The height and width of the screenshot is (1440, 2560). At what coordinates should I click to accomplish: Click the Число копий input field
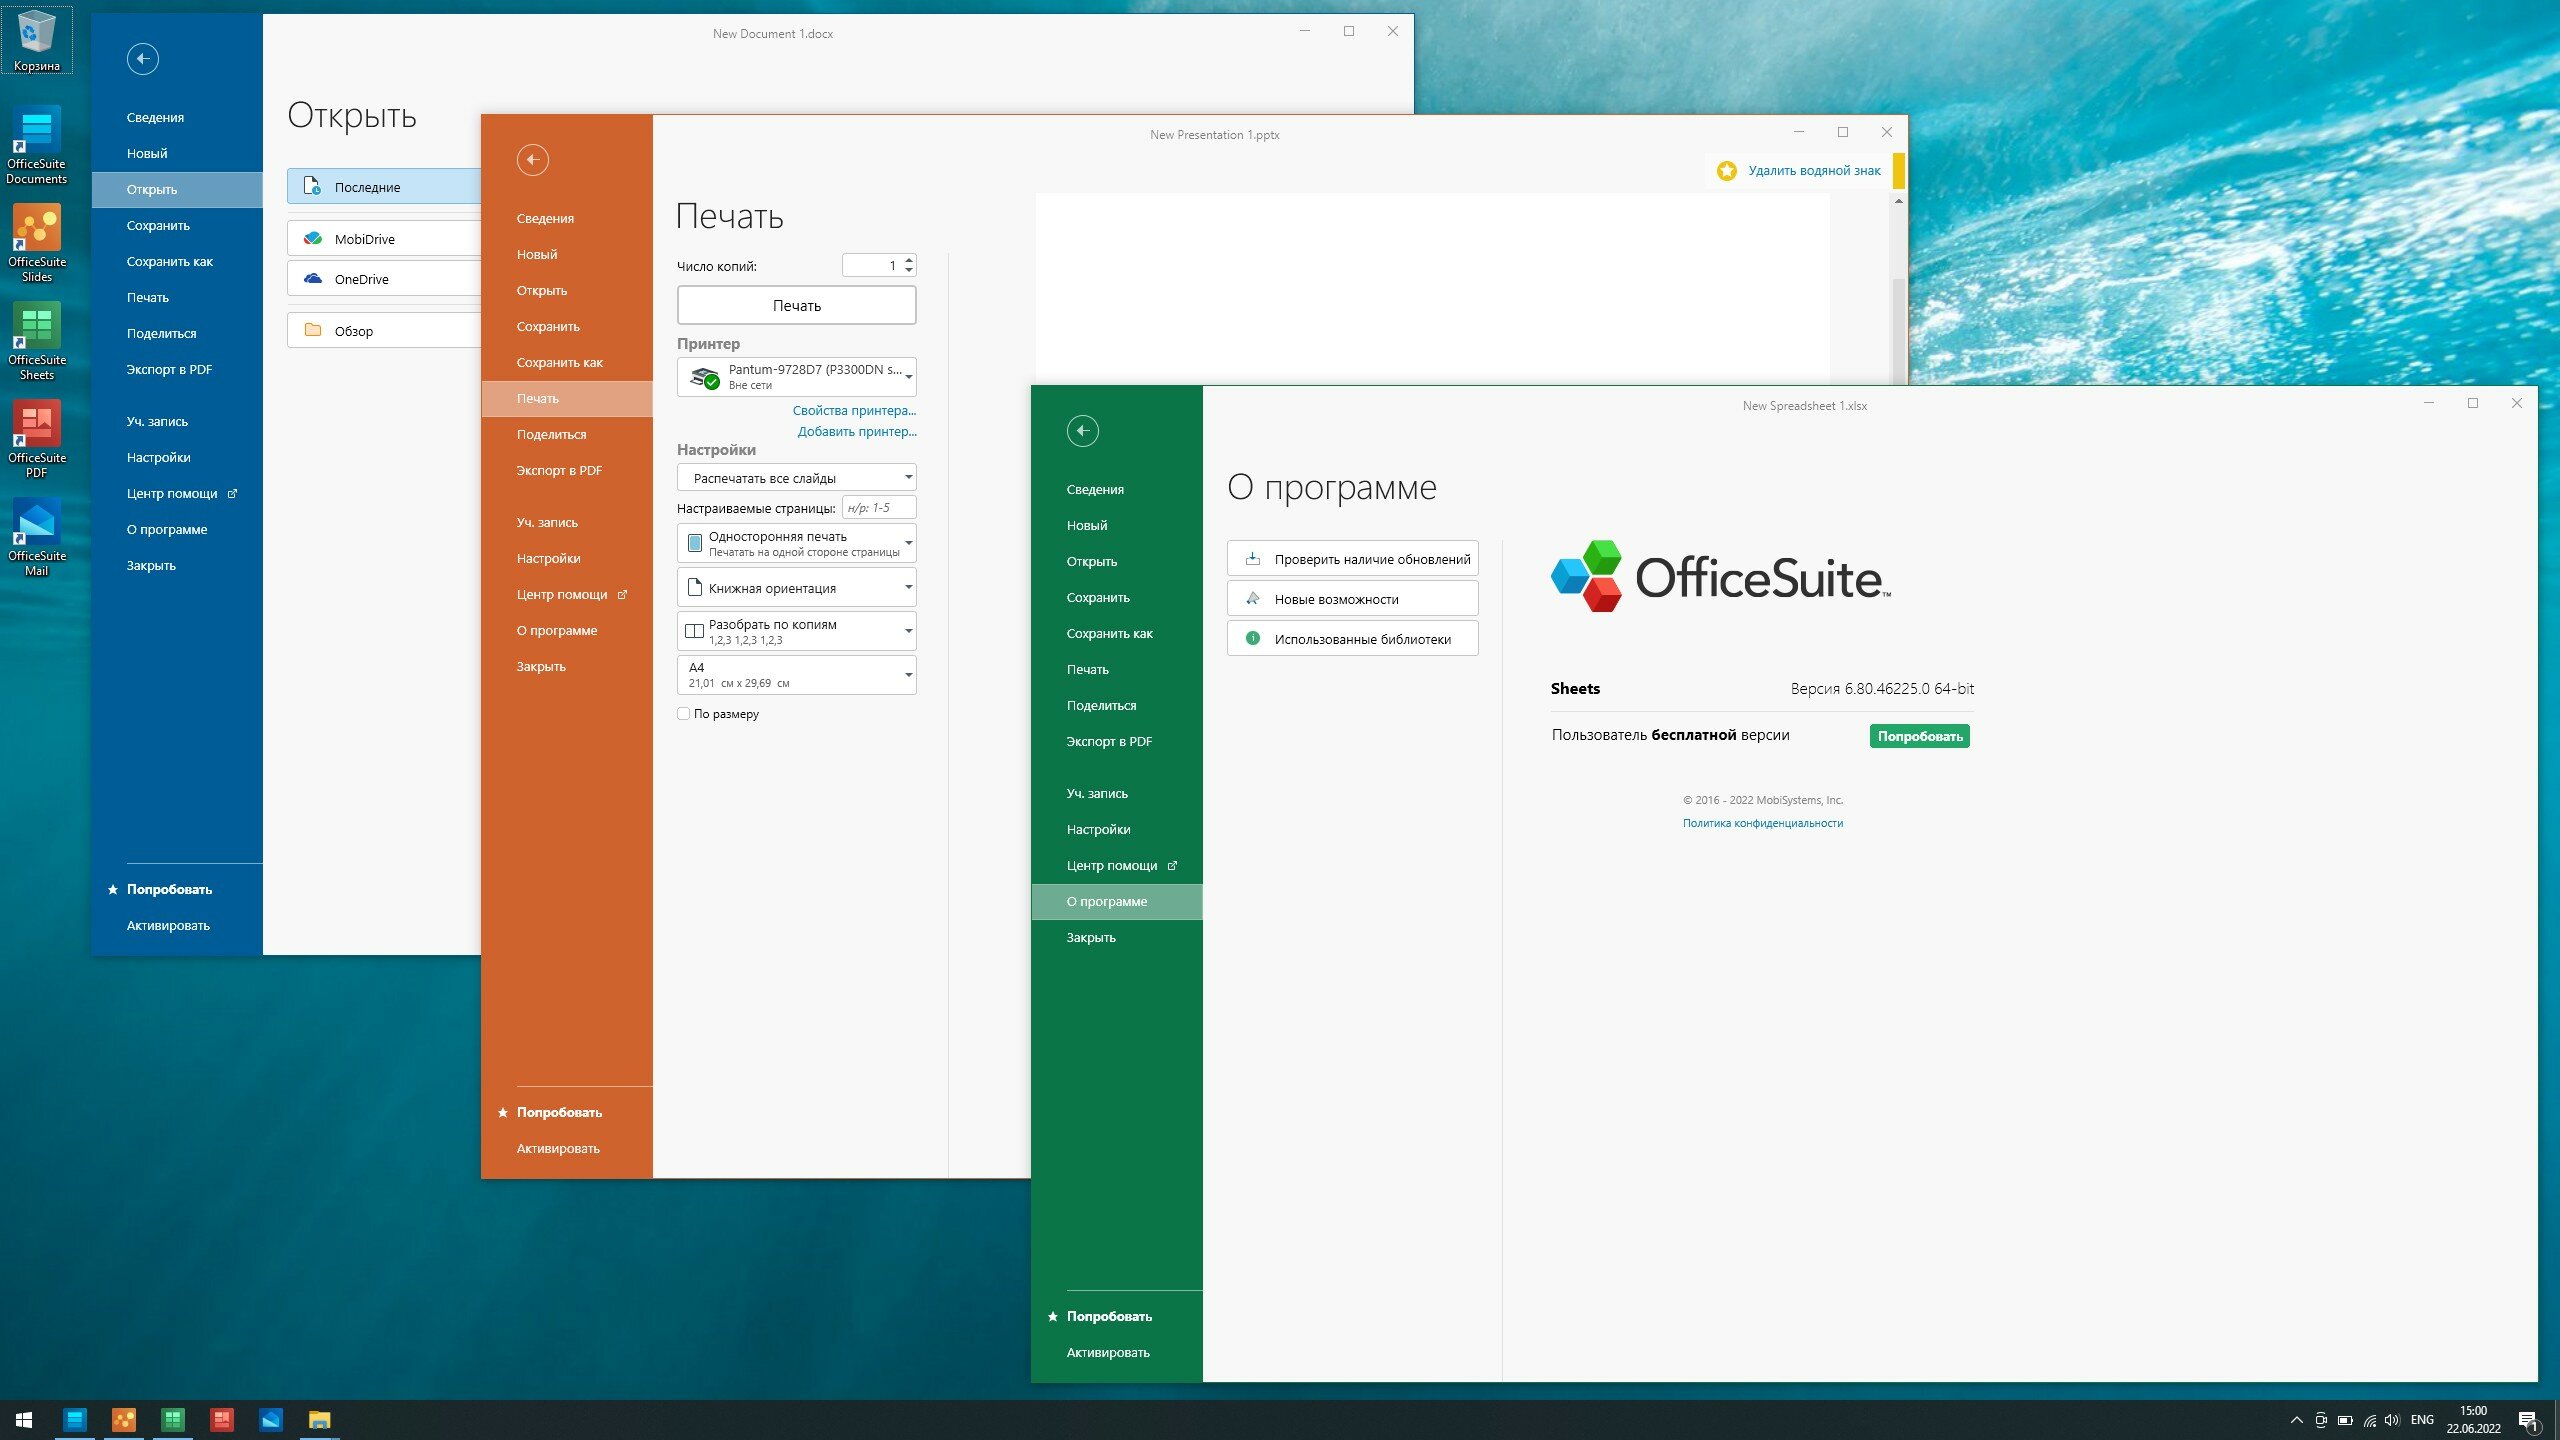coord(872,266)
